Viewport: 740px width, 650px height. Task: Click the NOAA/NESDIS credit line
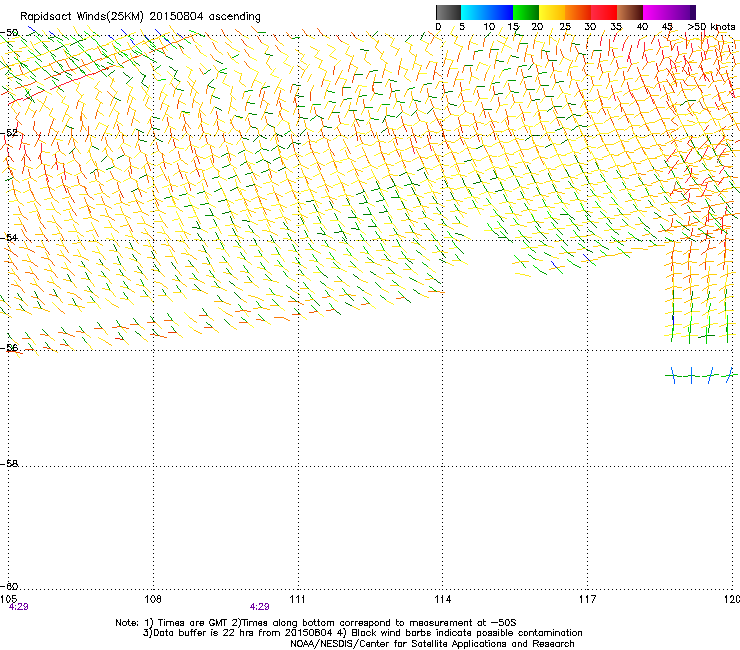(432, 644)
